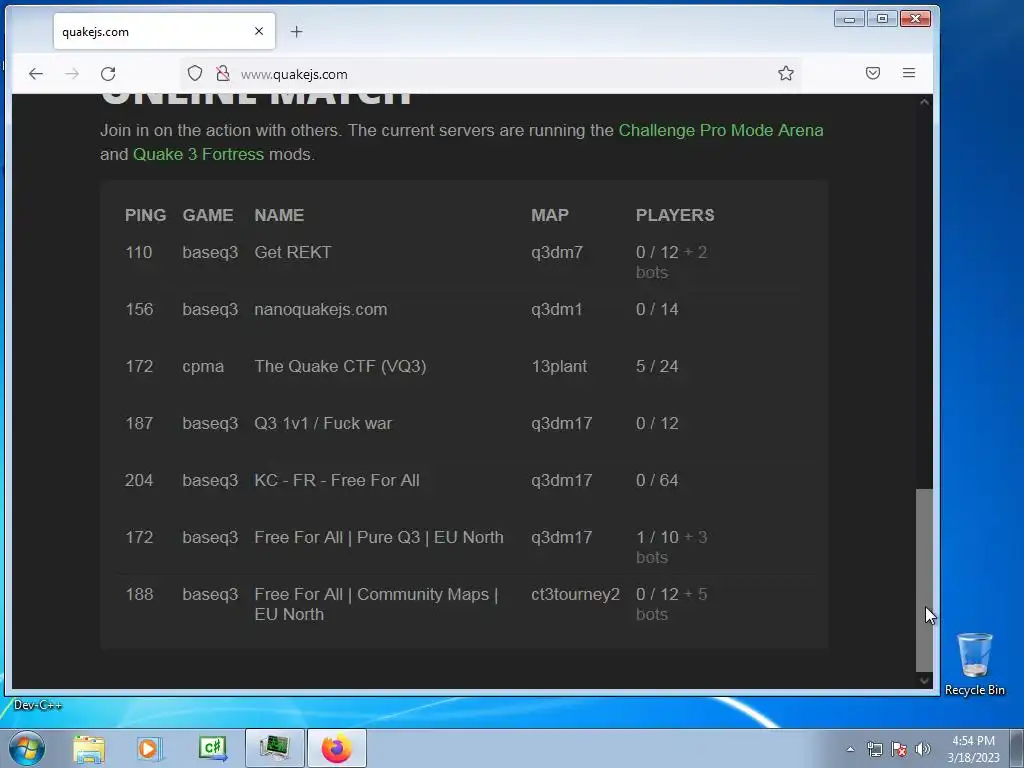Launch Windows Media Player from taskbar
1024x768 pixels.
coord(150,749)
